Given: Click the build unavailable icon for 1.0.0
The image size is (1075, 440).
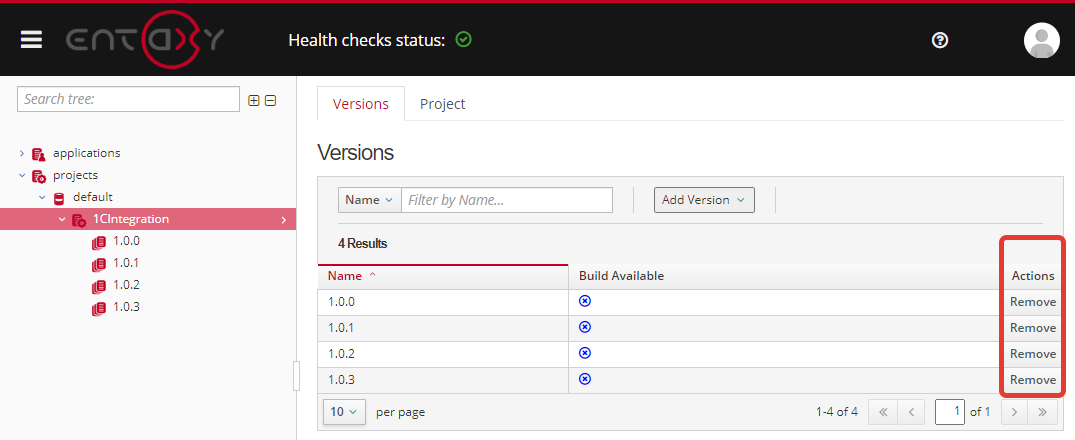Looking at the screenshot, I should pos(585,301).
